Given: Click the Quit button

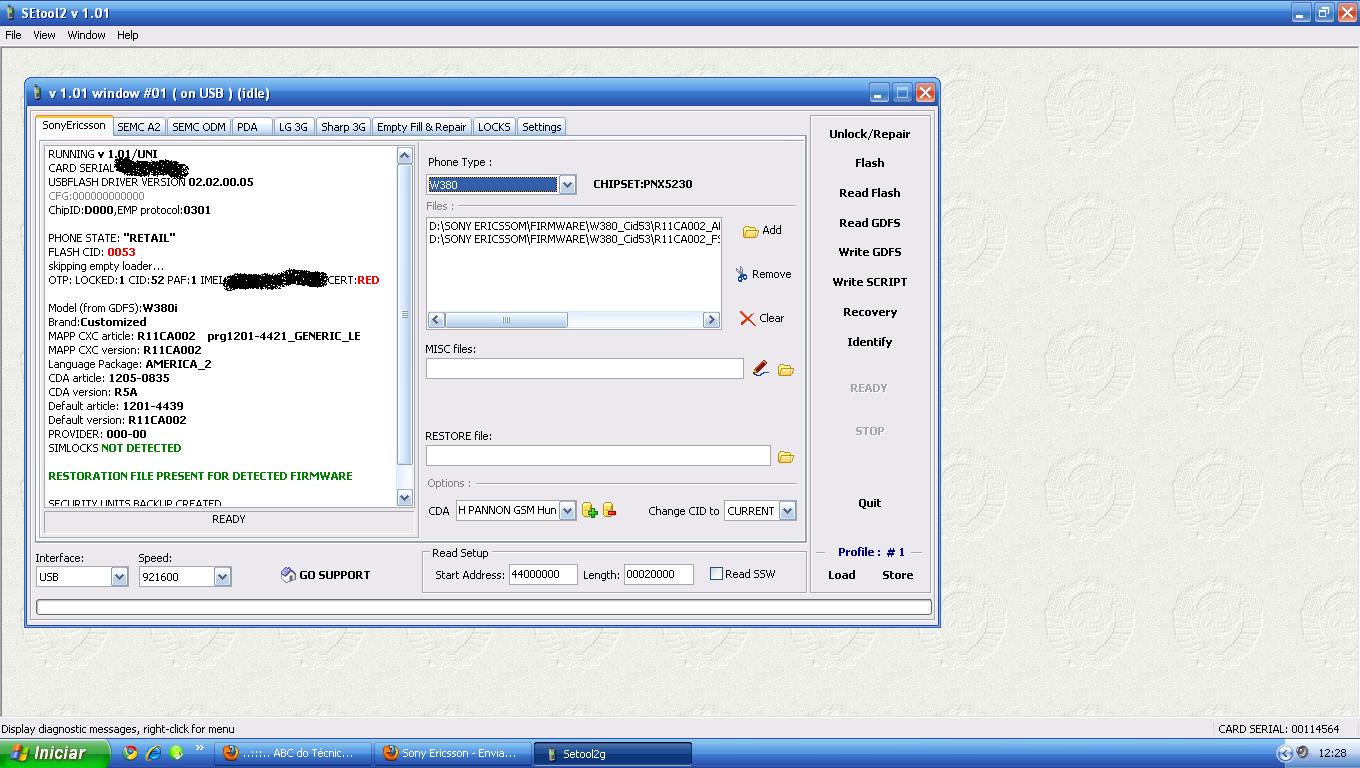Looking at the screenshot, I should [x=869, y=503].
